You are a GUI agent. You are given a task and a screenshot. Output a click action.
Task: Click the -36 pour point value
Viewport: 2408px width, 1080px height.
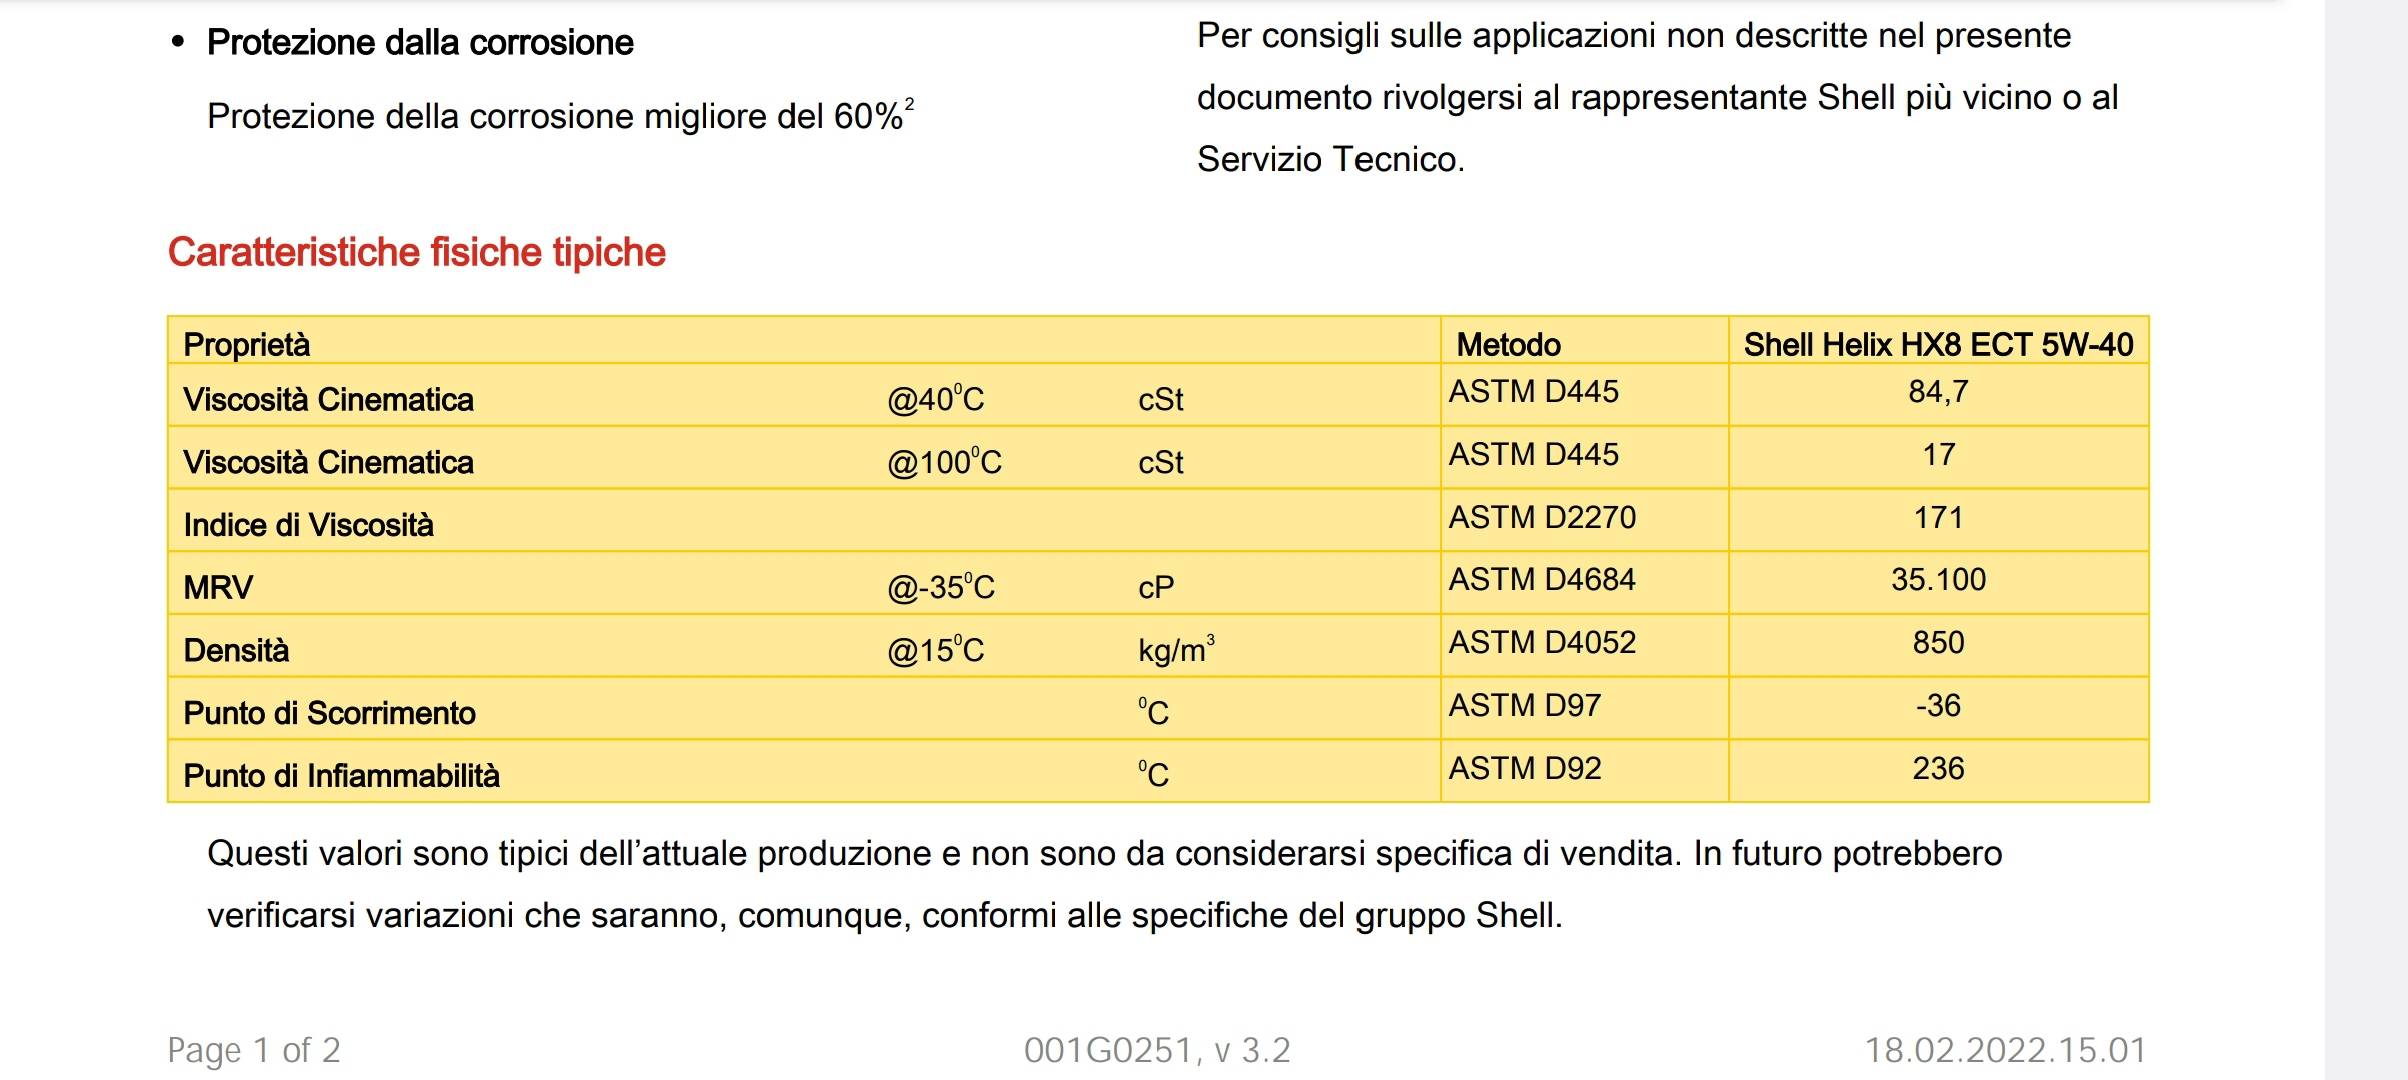pyautogui.click(x=1938, y=705)
